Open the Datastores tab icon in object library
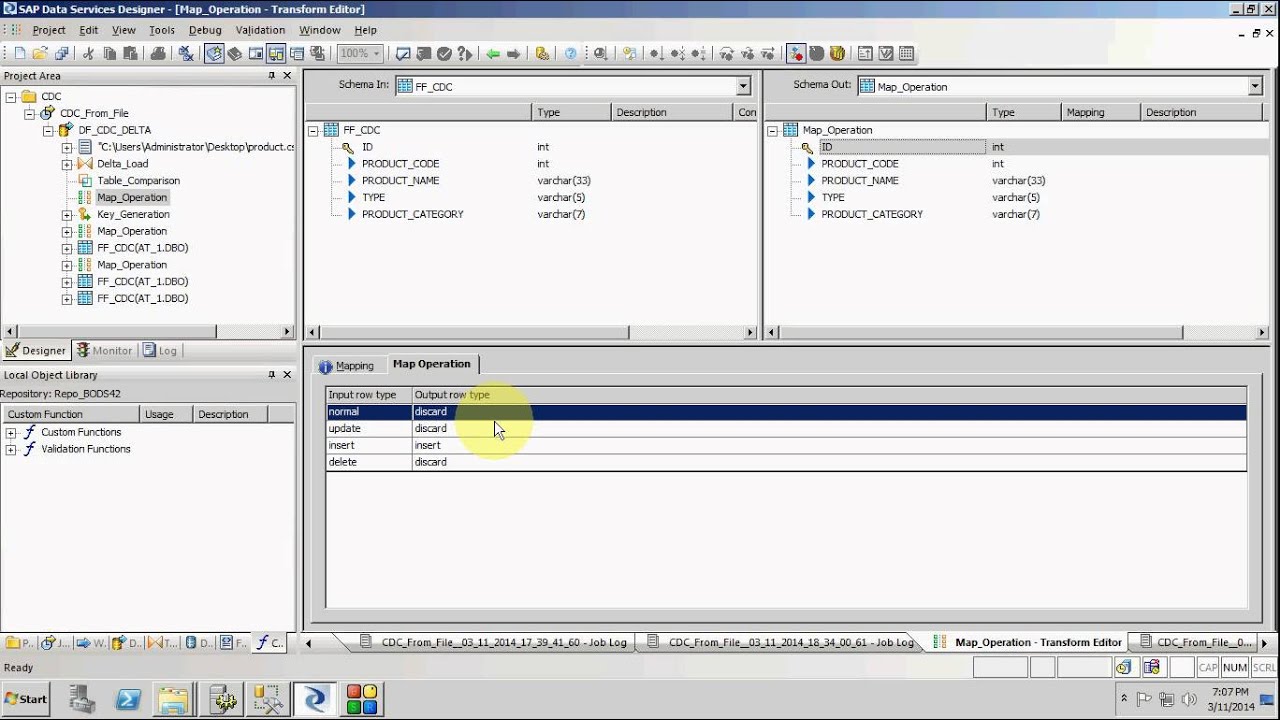Image resolution: width=1280 pixels, height=720 pixels. pos(199,643)
